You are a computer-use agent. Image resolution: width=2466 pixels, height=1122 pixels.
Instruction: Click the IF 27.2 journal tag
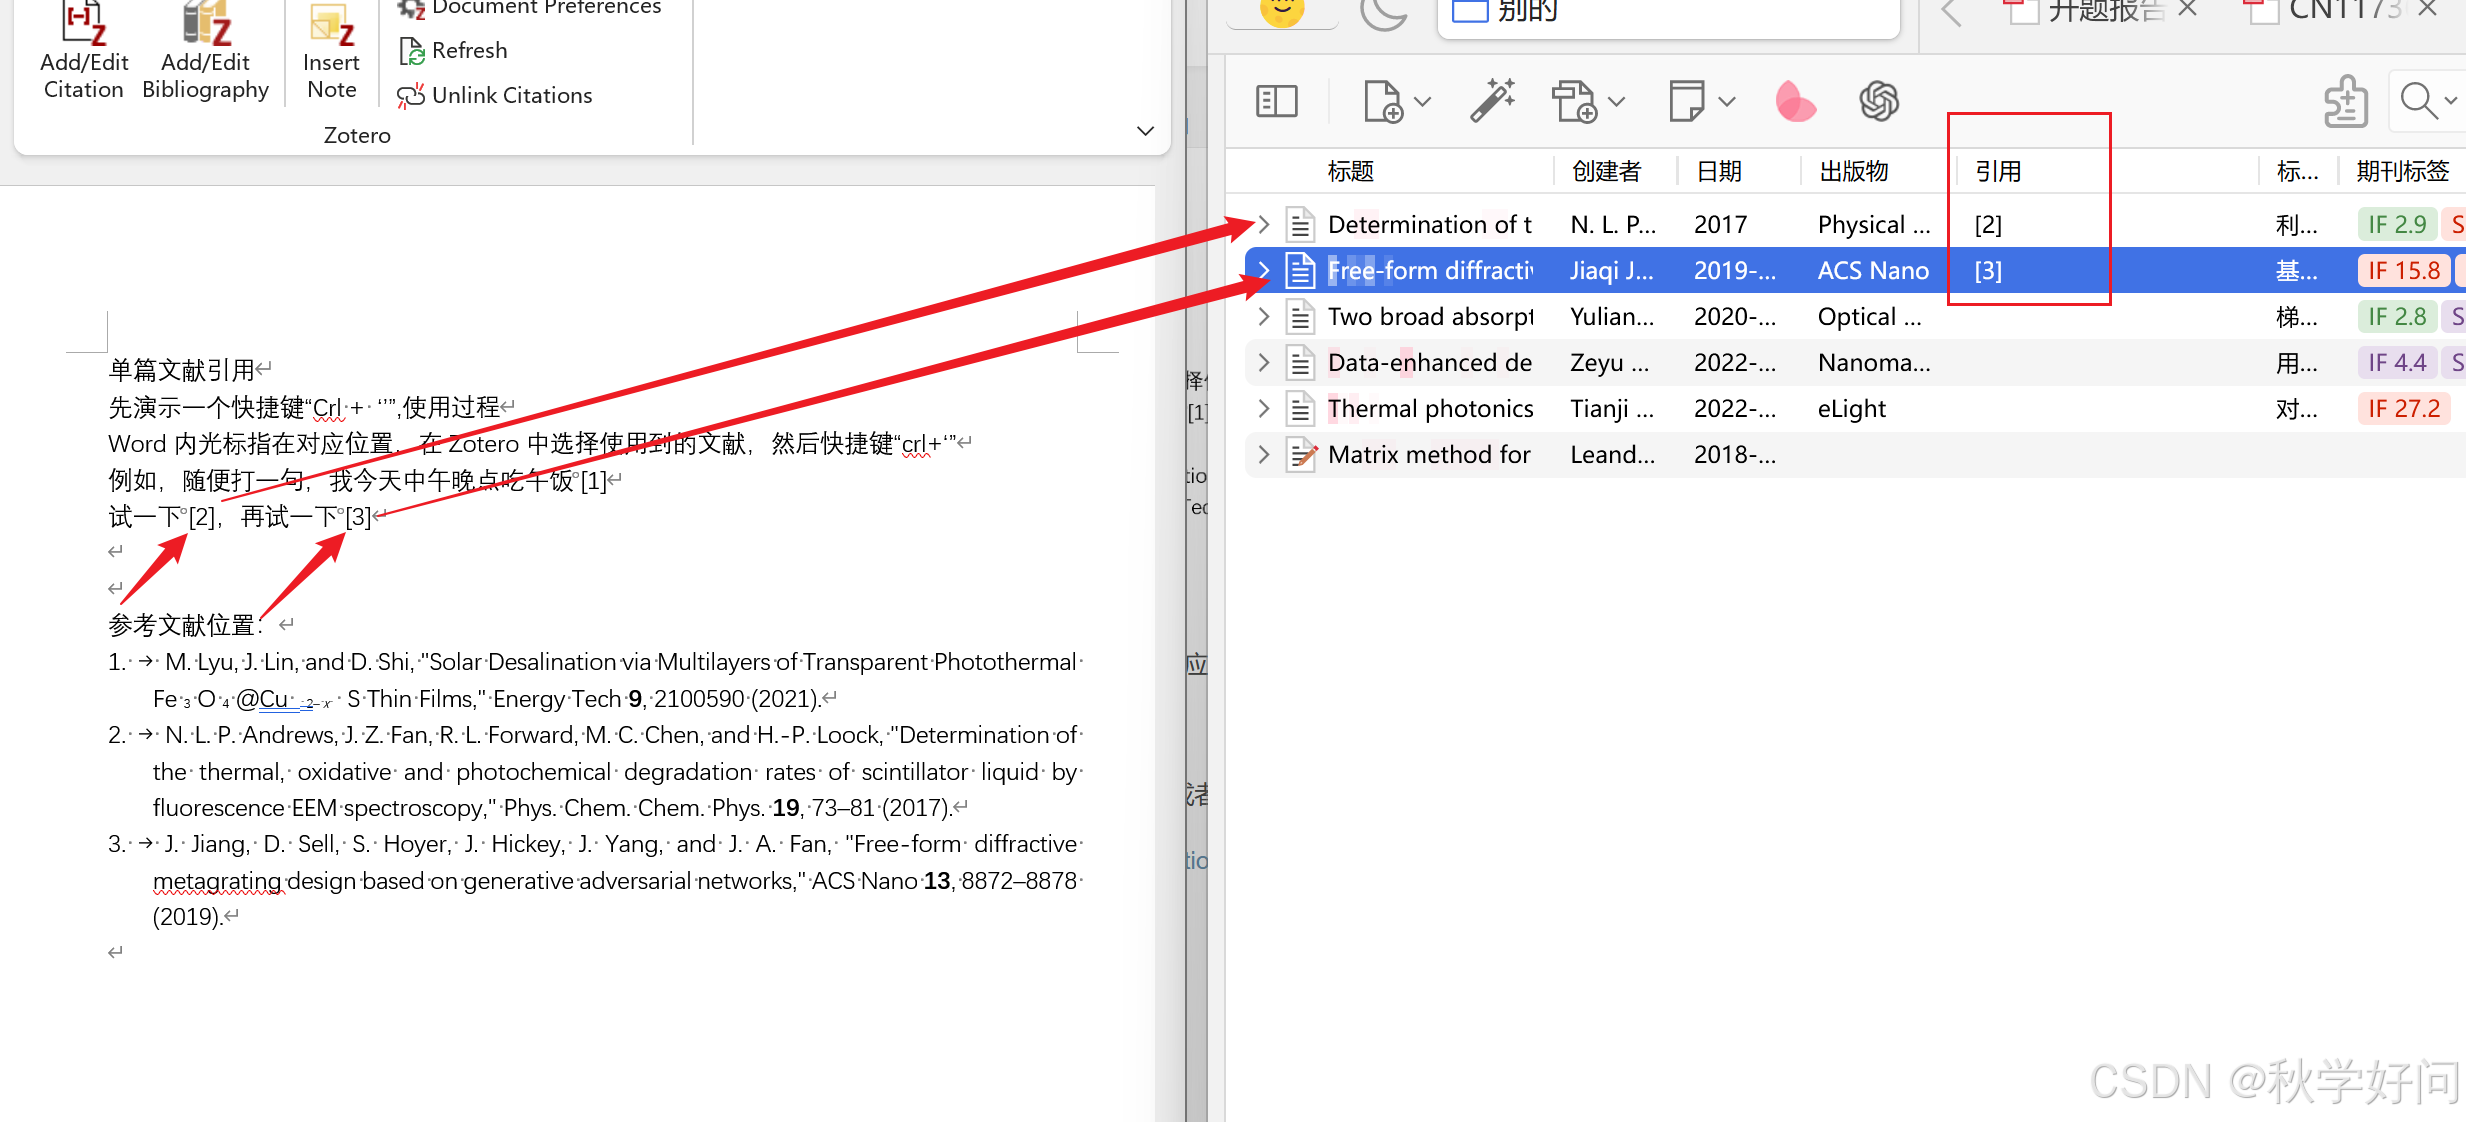click(2403, 408)
